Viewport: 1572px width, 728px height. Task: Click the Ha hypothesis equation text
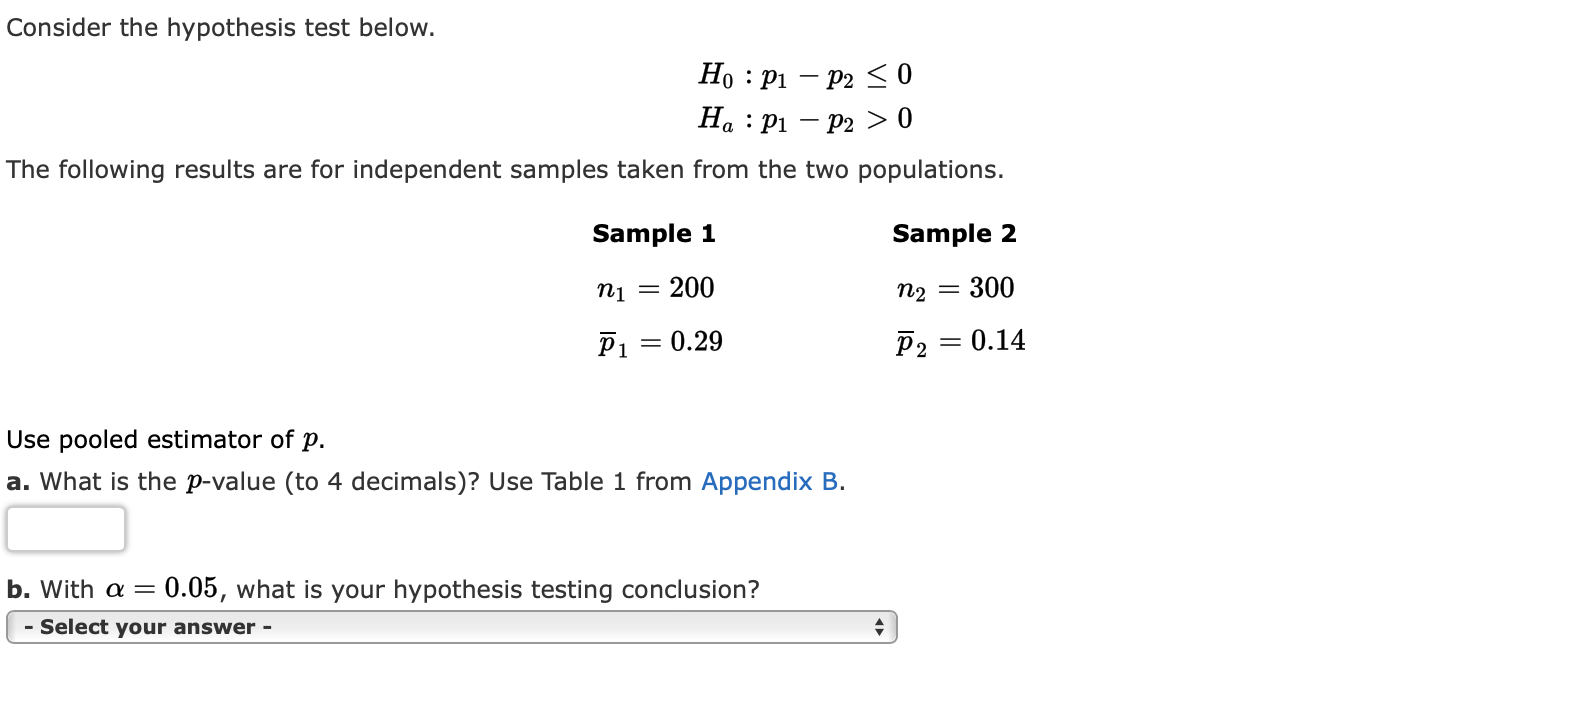pos(803,119)
